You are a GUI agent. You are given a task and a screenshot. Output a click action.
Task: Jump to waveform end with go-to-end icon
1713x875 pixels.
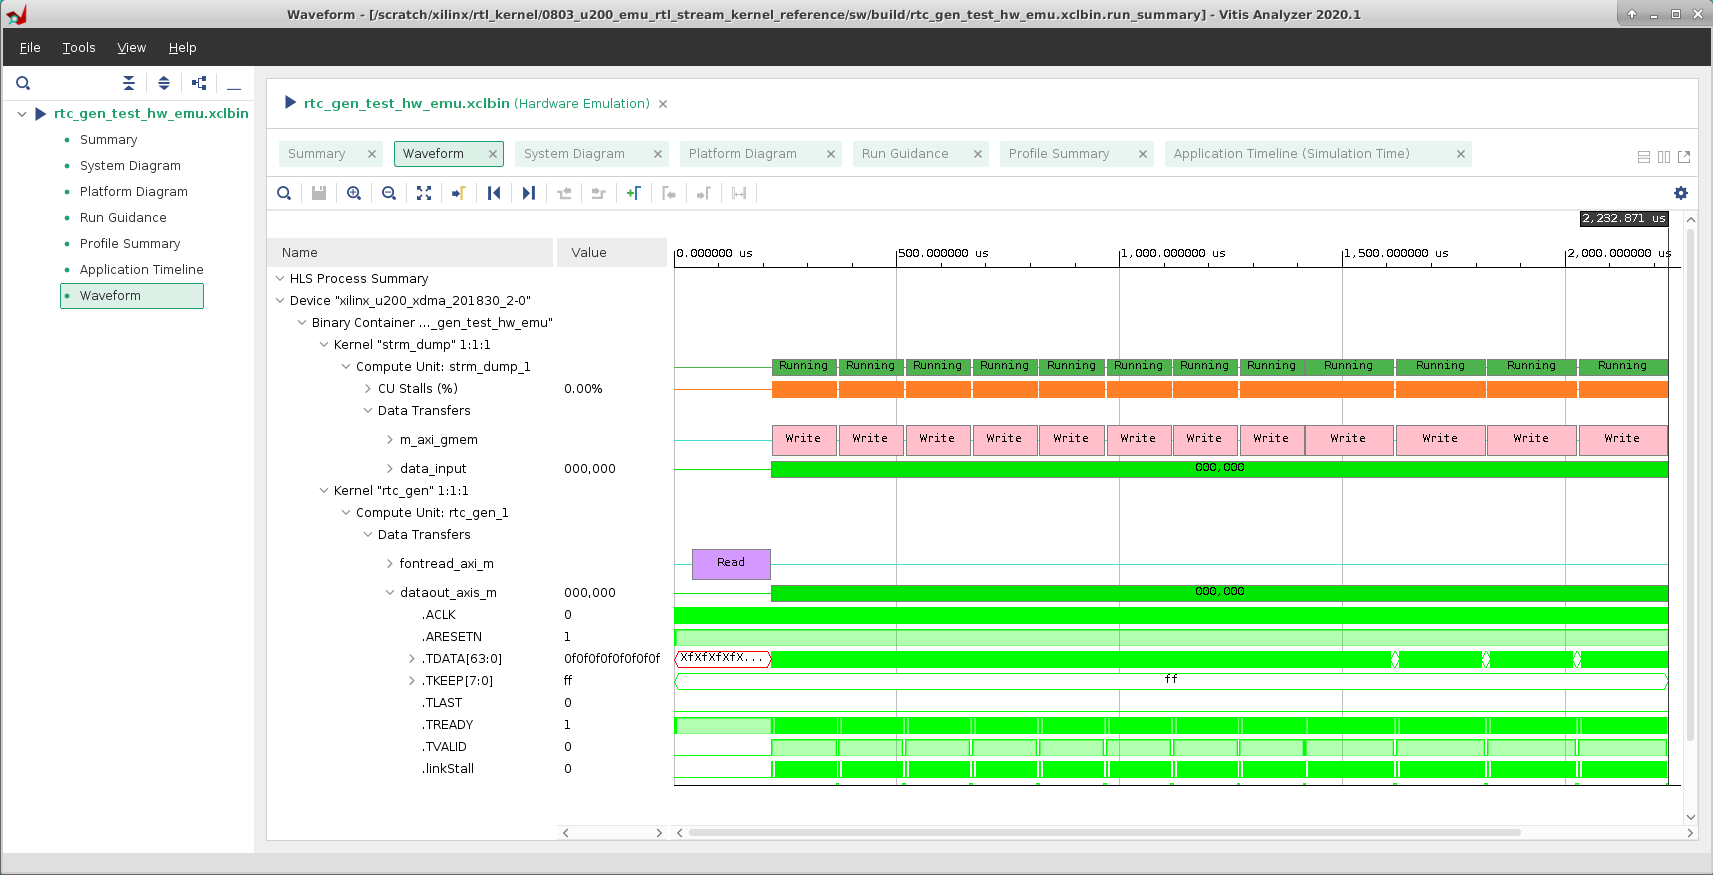click(529, 193)
